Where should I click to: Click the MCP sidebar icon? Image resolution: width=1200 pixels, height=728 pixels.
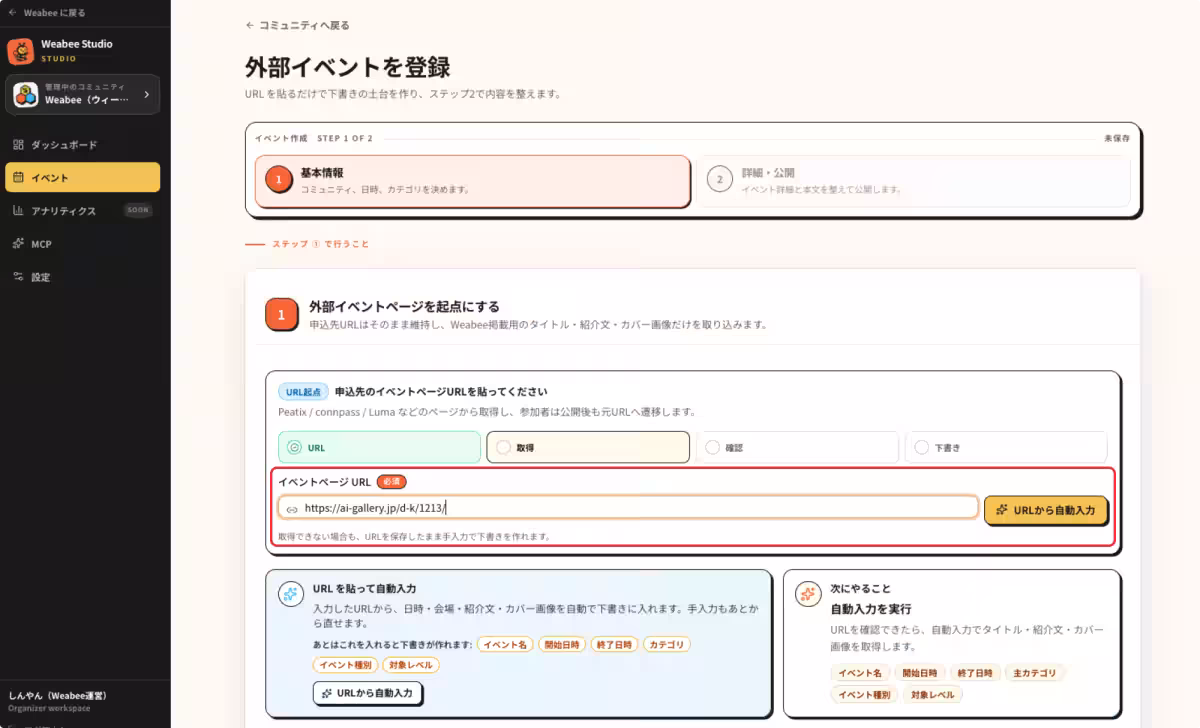coord(18,244)
